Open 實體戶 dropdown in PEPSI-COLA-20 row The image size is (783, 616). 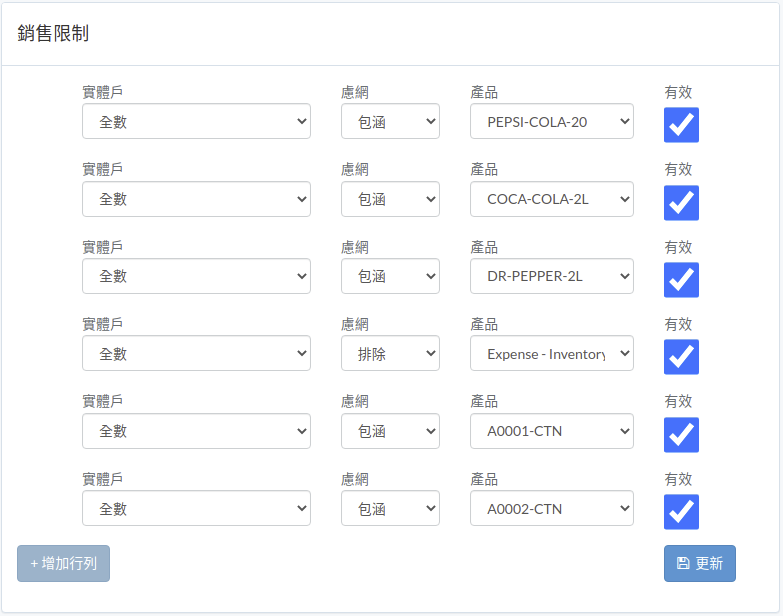coord(196,121)
